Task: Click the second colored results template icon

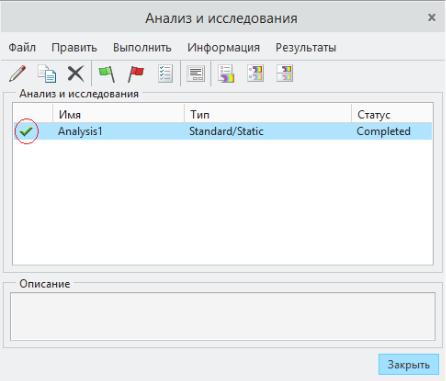Action: coord(255,73)
